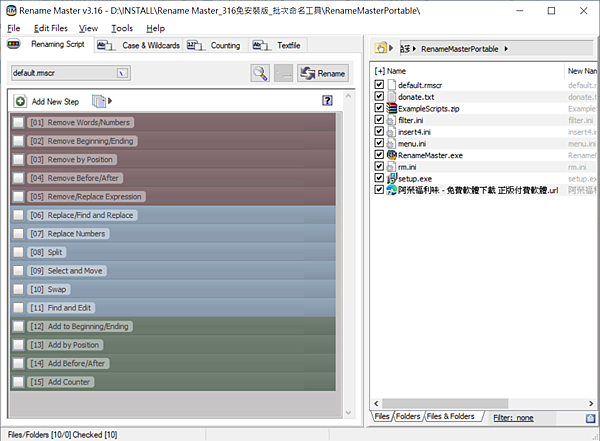Open the Help menu

(x=155, y=28)
